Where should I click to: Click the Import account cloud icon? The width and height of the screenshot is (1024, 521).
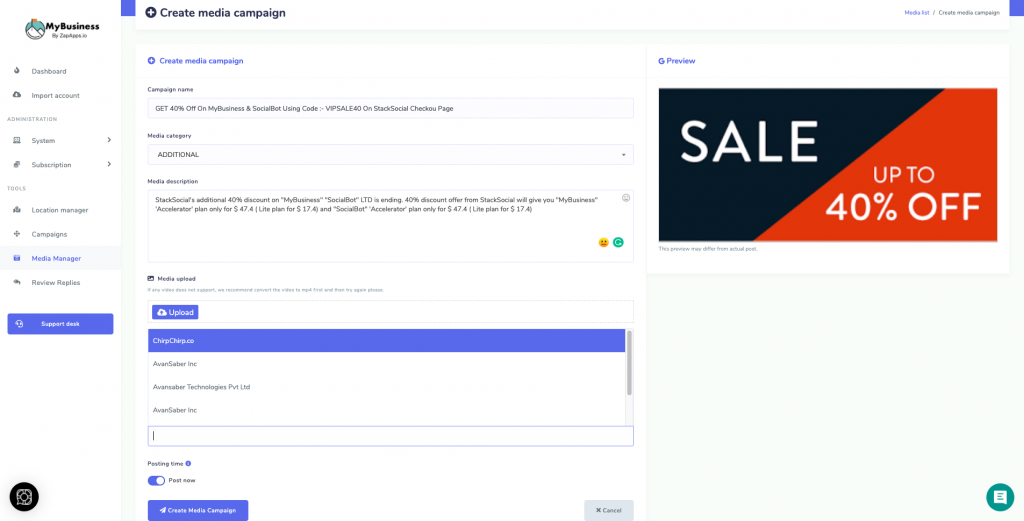click(x=17, y=95)
